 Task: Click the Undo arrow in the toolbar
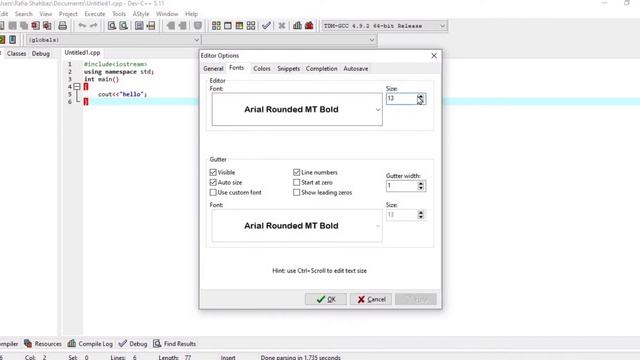click(x=82, y=26)
